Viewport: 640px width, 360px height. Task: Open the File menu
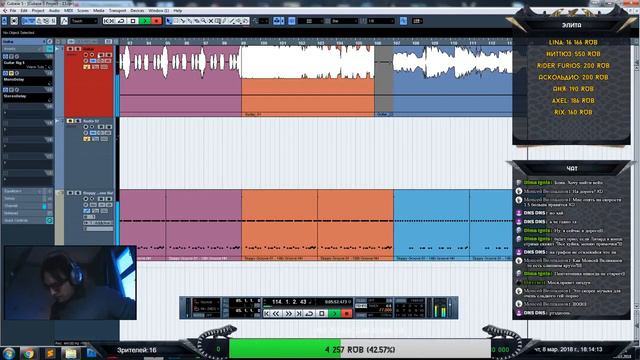13,10
